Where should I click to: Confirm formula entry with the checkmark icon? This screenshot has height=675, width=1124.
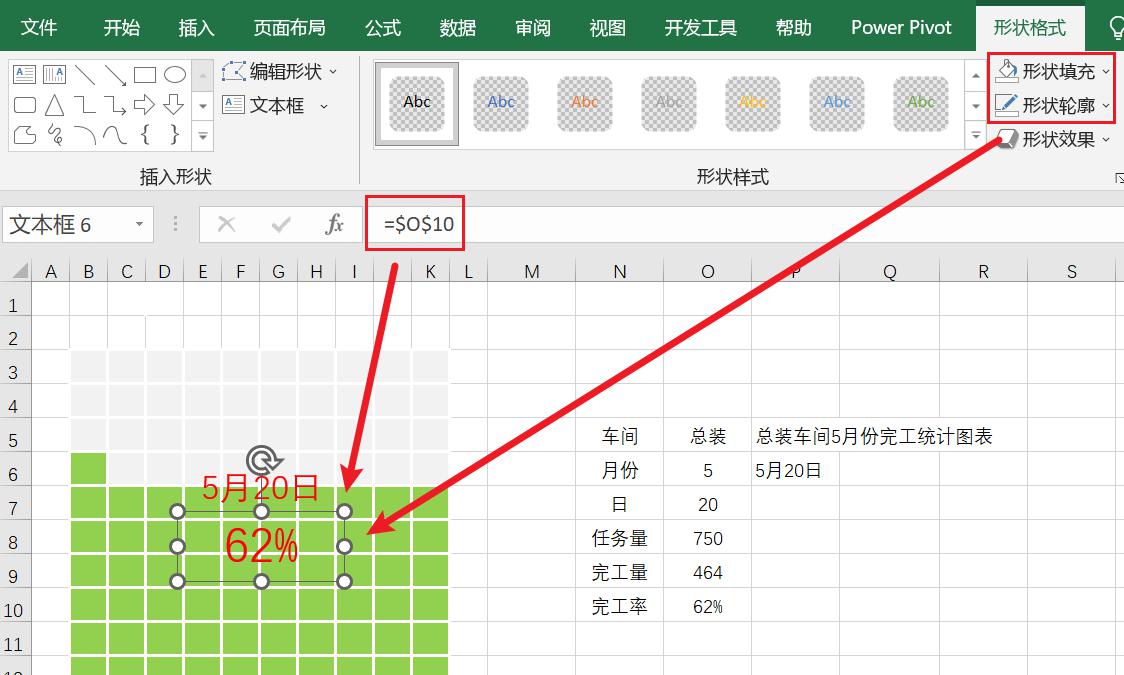(x=281, y=225)
